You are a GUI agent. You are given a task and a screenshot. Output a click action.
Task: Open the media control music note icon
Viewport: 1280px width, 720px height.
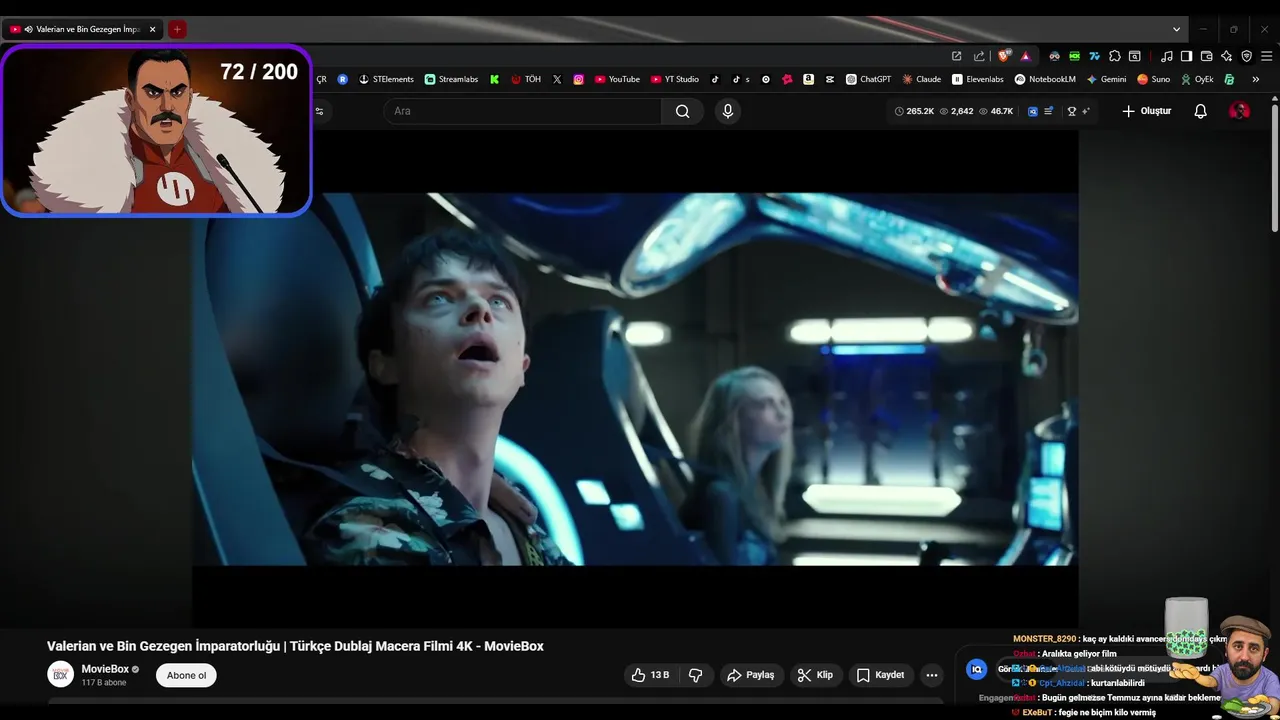point(1166,56)
